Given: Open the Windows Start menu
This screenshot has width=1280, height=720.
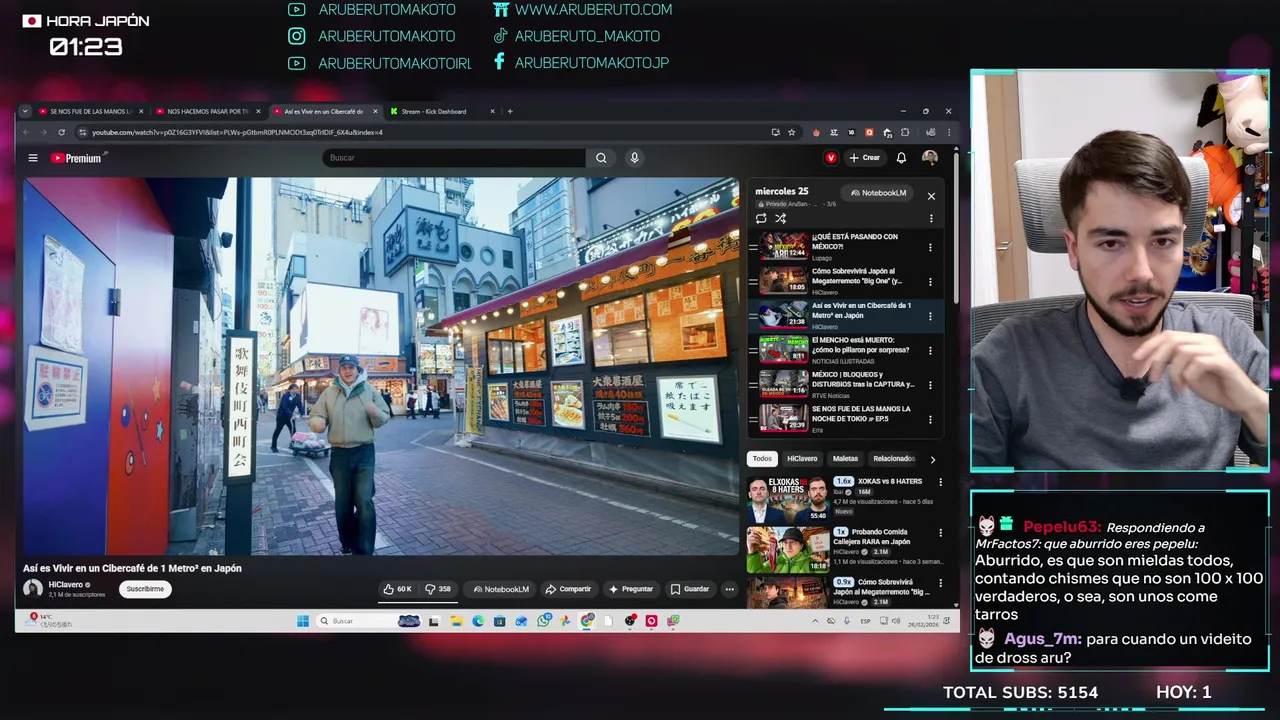Looking at the screenshot, I should (x=302, y=621).
